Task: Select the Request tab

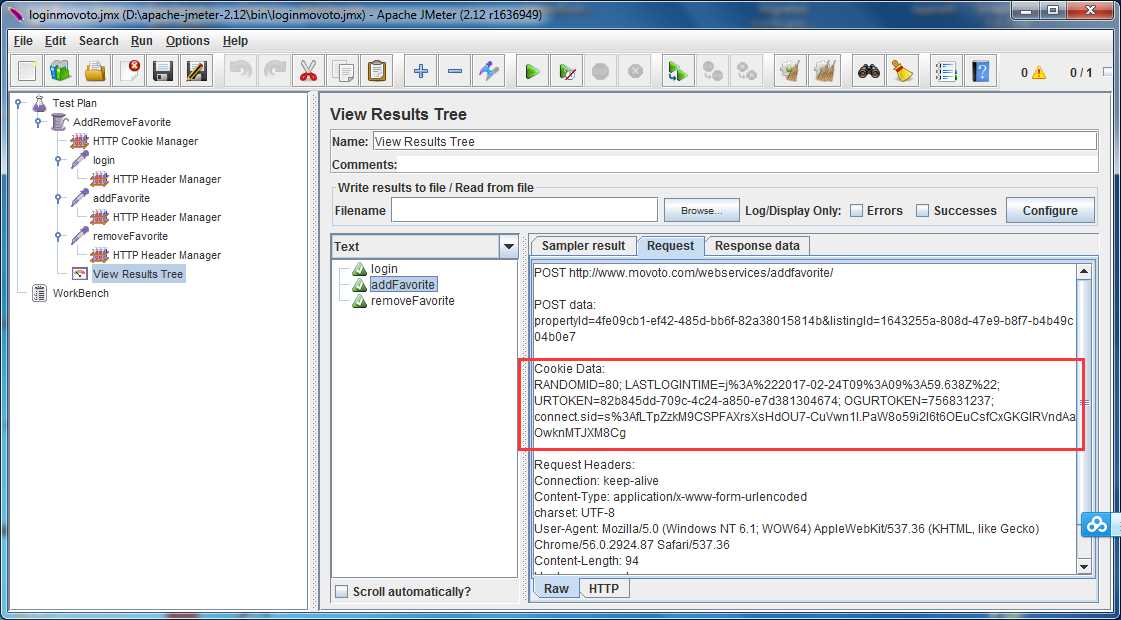Action: [671, 246]
